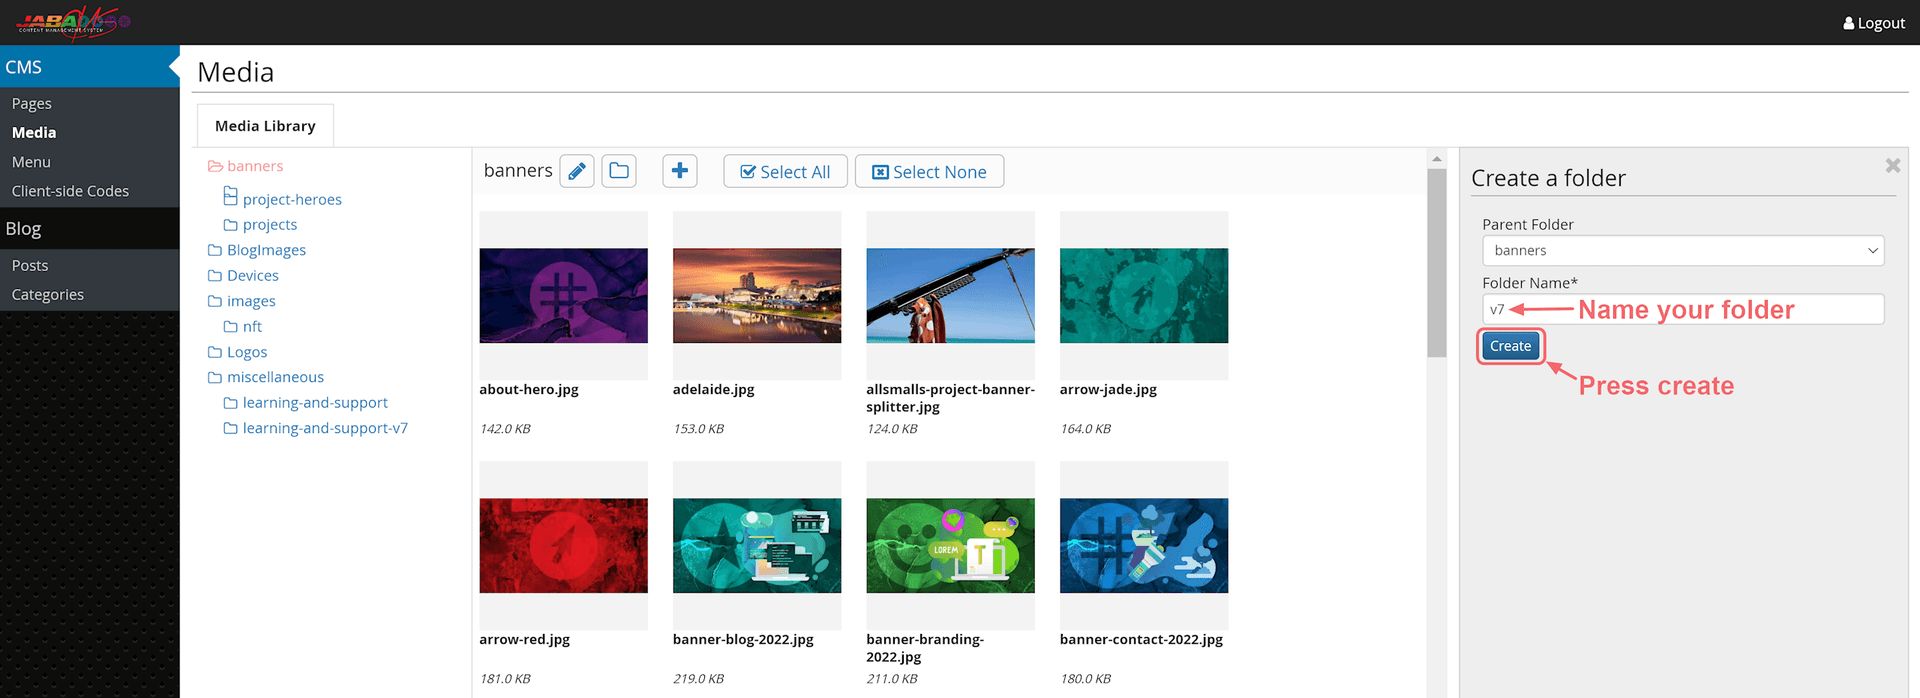Click the media grid scrollbar thumb
The width and height of the screenshot is (1920, 698).
(1437, 263)
